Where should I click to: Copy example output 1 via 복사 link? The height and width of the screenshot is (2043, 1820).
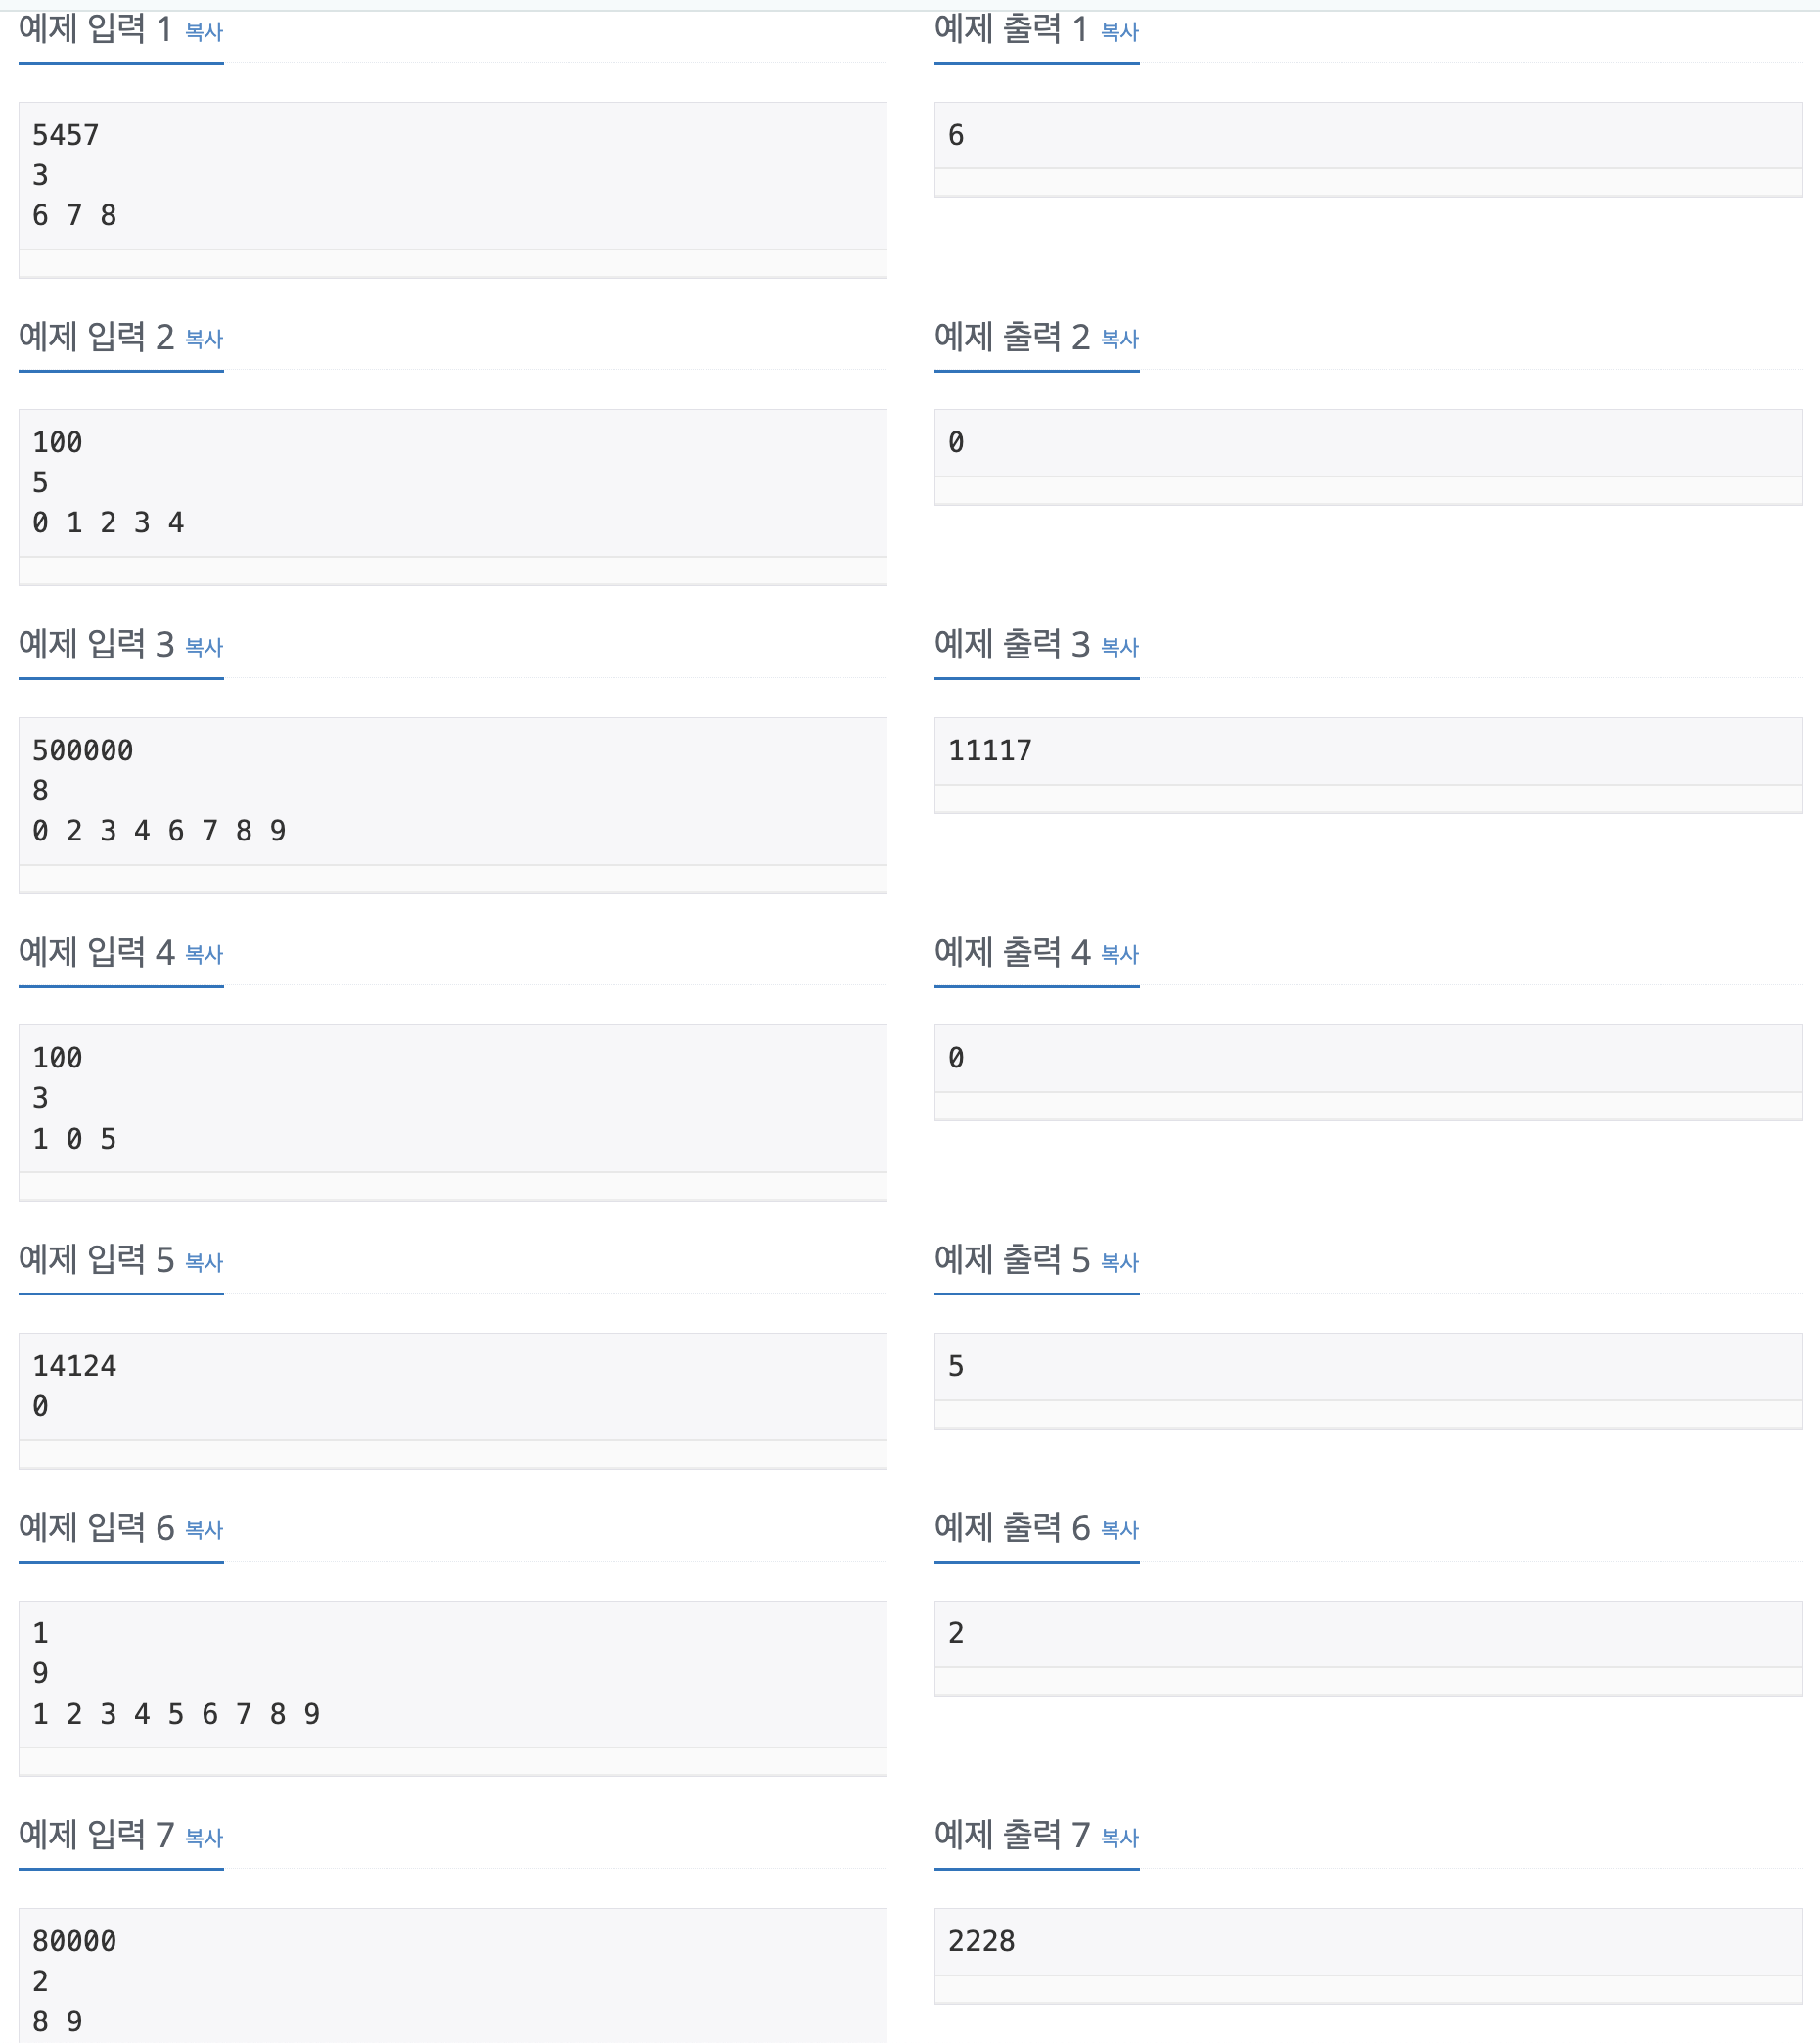(1120, 32)
